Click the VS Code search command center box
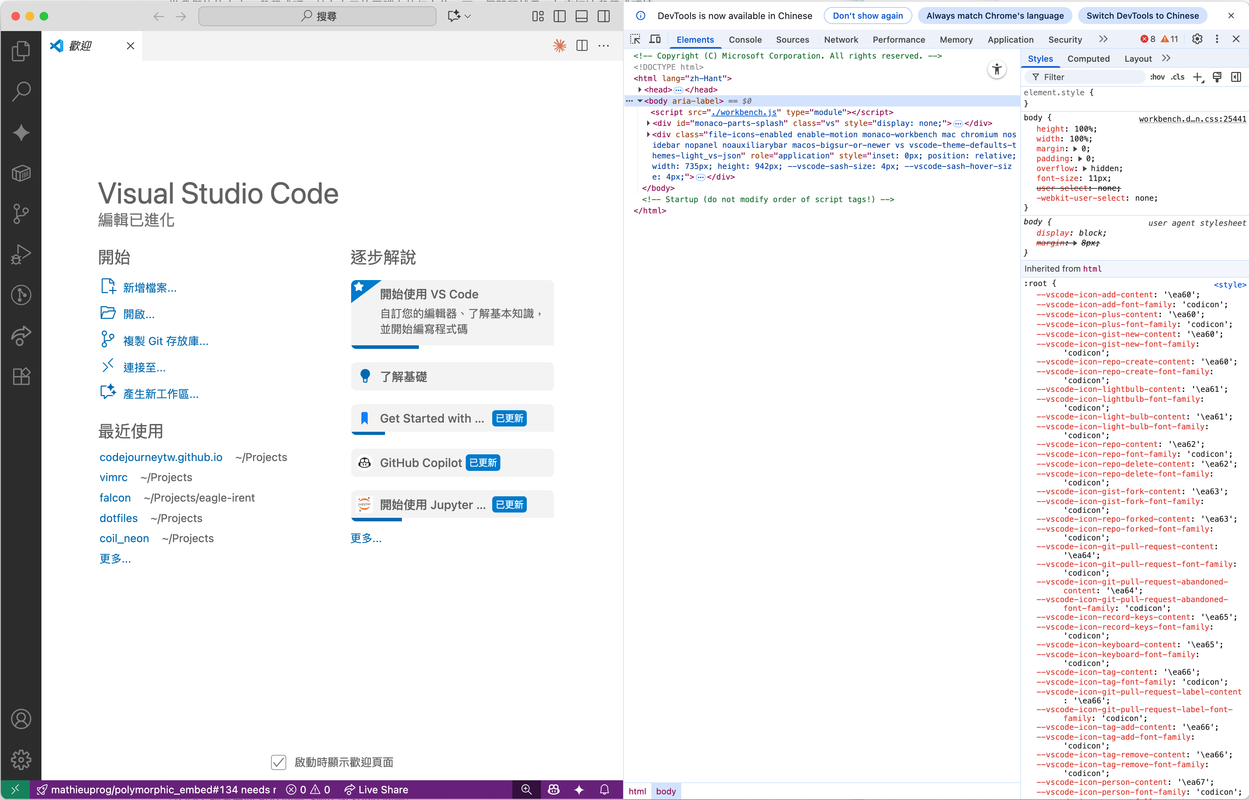The width and height of the screenshot is (1249, 800). pos(317,16)
